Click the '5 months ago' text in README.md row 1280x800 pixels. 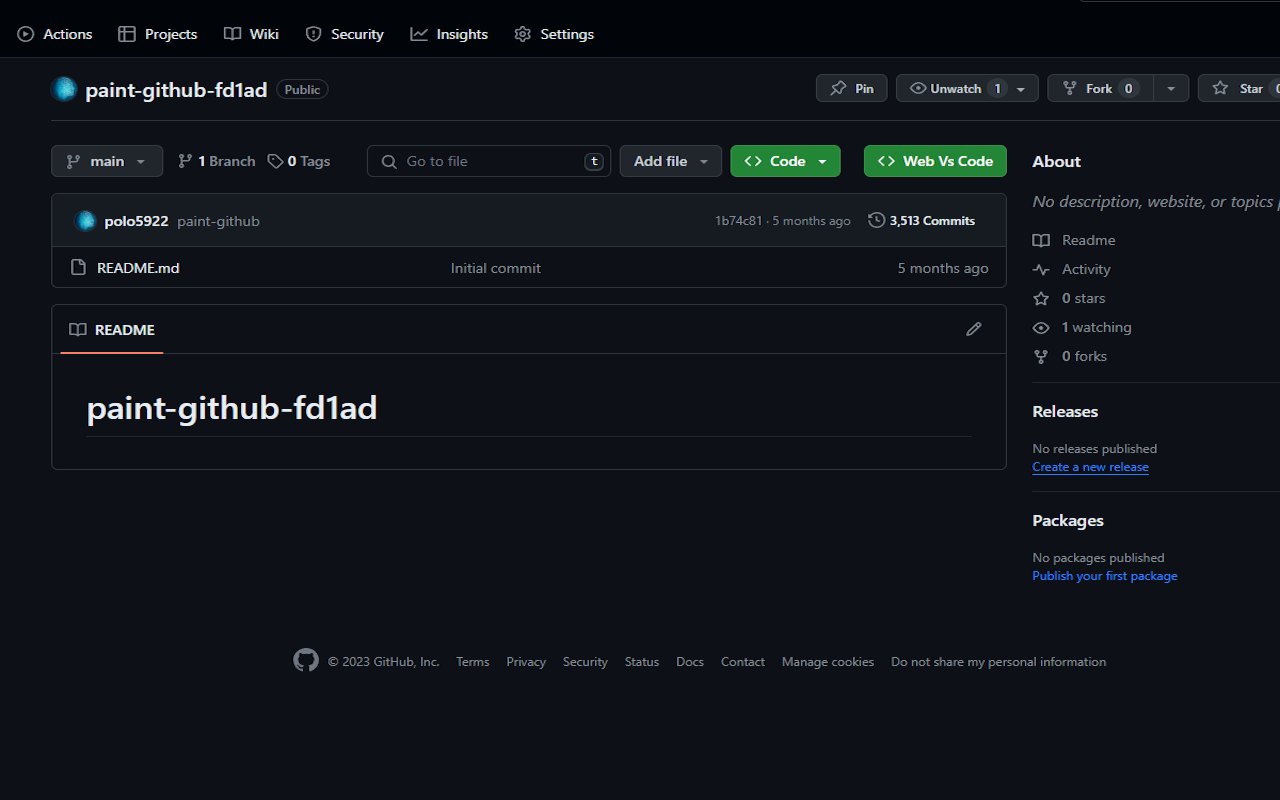point(943,268)
